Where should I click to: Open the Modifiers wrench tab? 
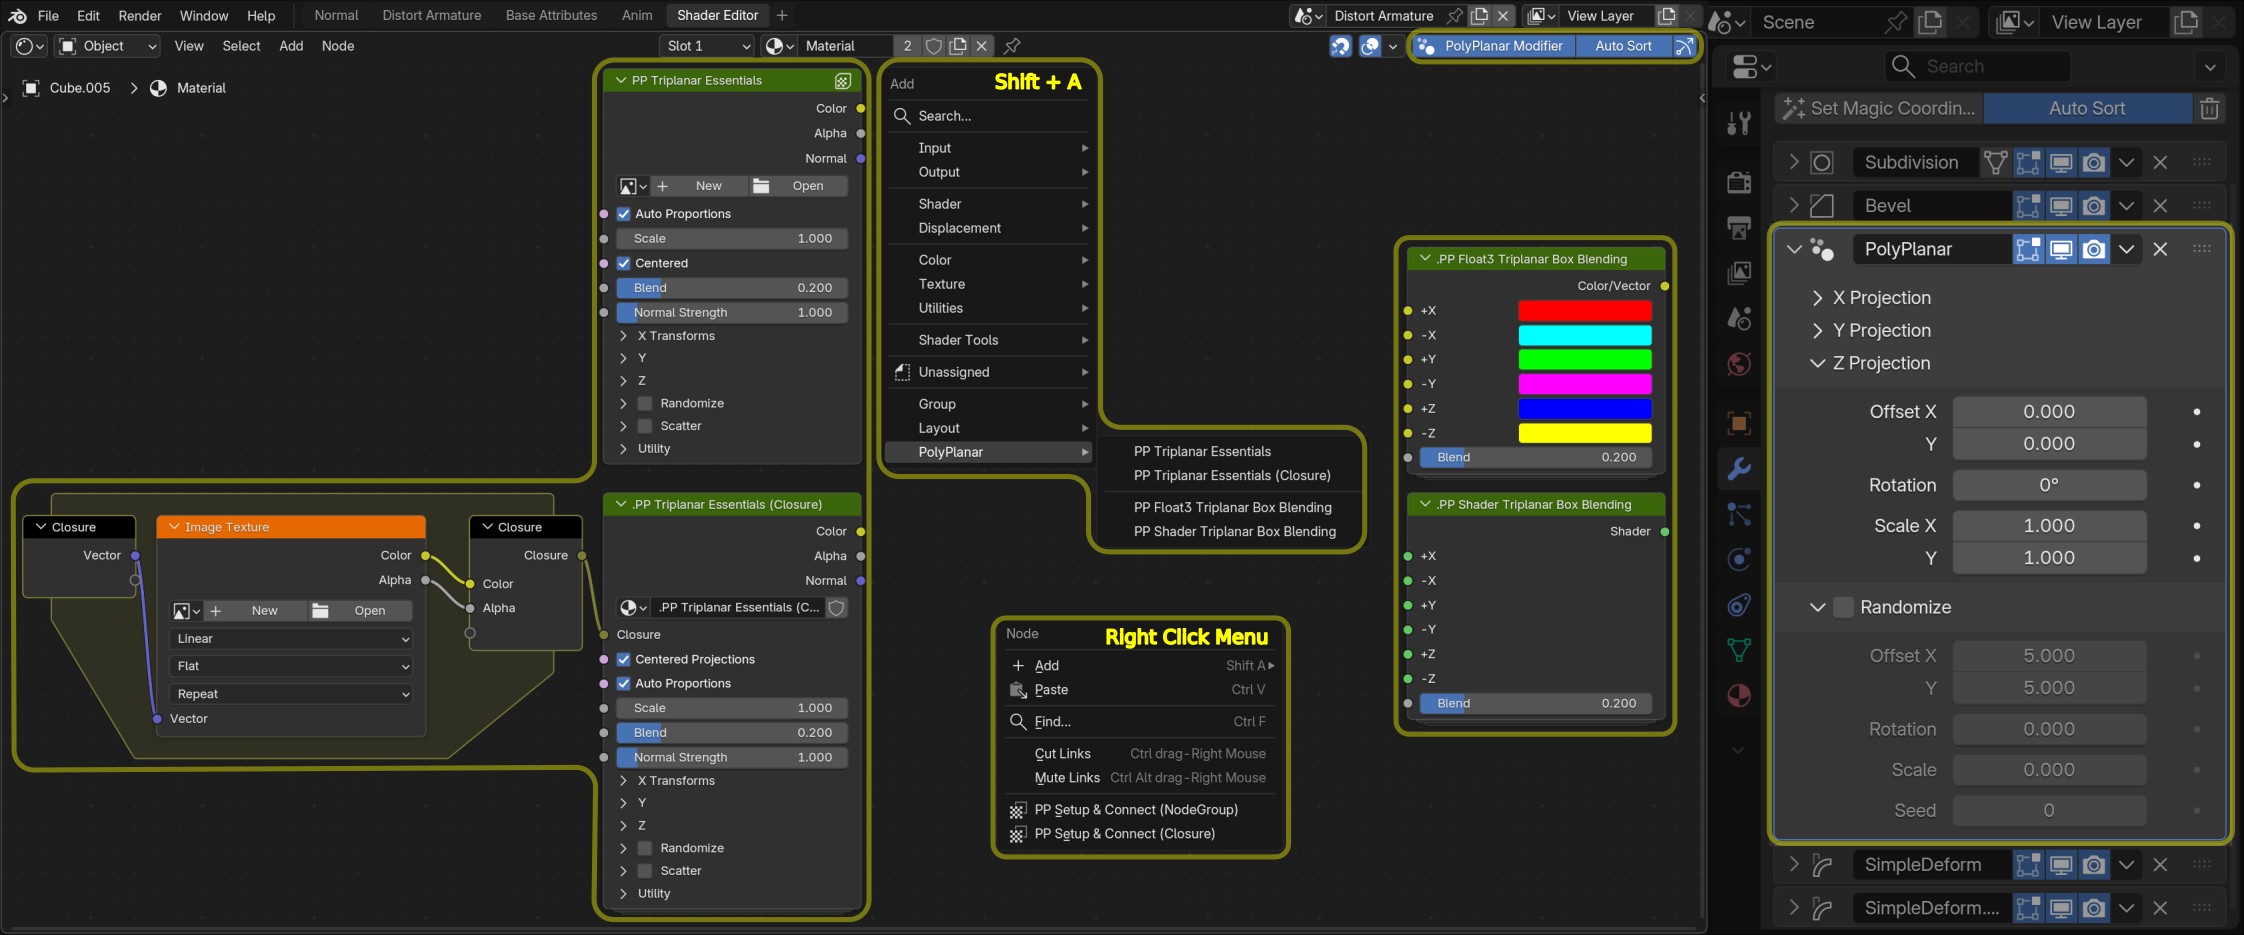pyautogui.click(x=1739, y=469)
